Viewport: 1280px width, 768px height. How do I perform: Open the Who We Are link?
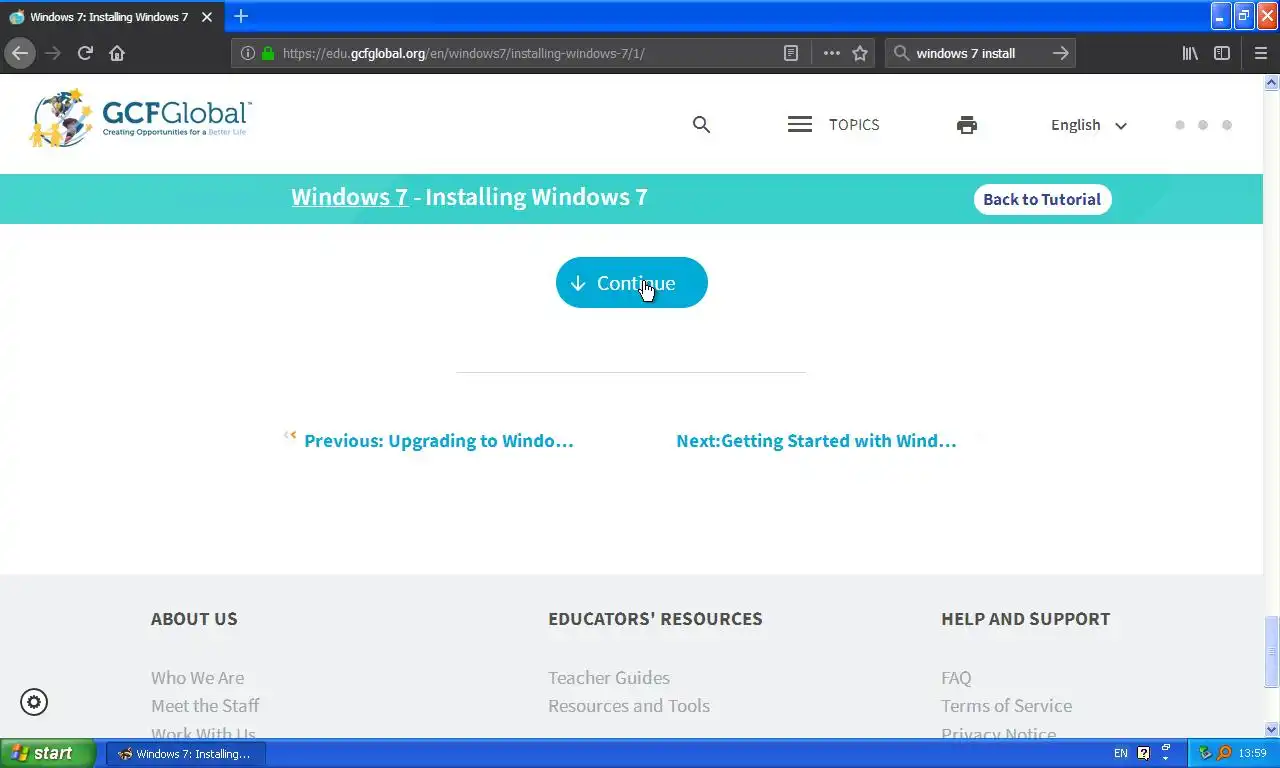(197, 678)
